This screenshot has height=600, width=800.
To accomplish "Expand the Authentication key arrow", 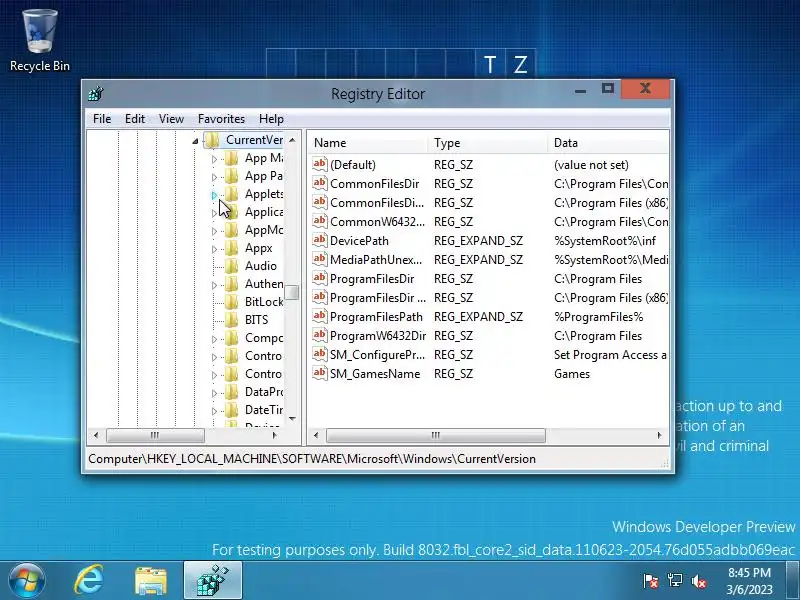I will [x=214, y=285].
